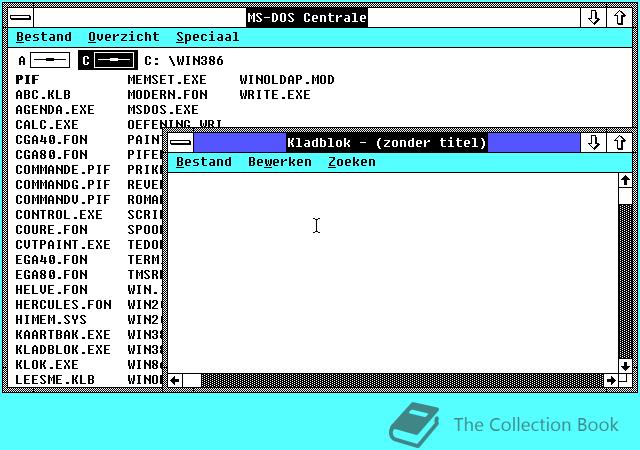Select CGA80.FON file
The image size is (640, 450).
click(x=51, y=155)
